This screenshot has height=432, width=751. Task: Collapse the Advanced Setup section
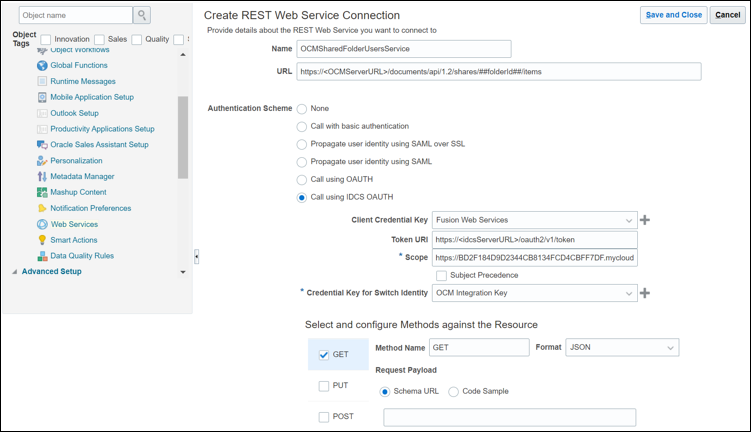(x=14, y=272)
